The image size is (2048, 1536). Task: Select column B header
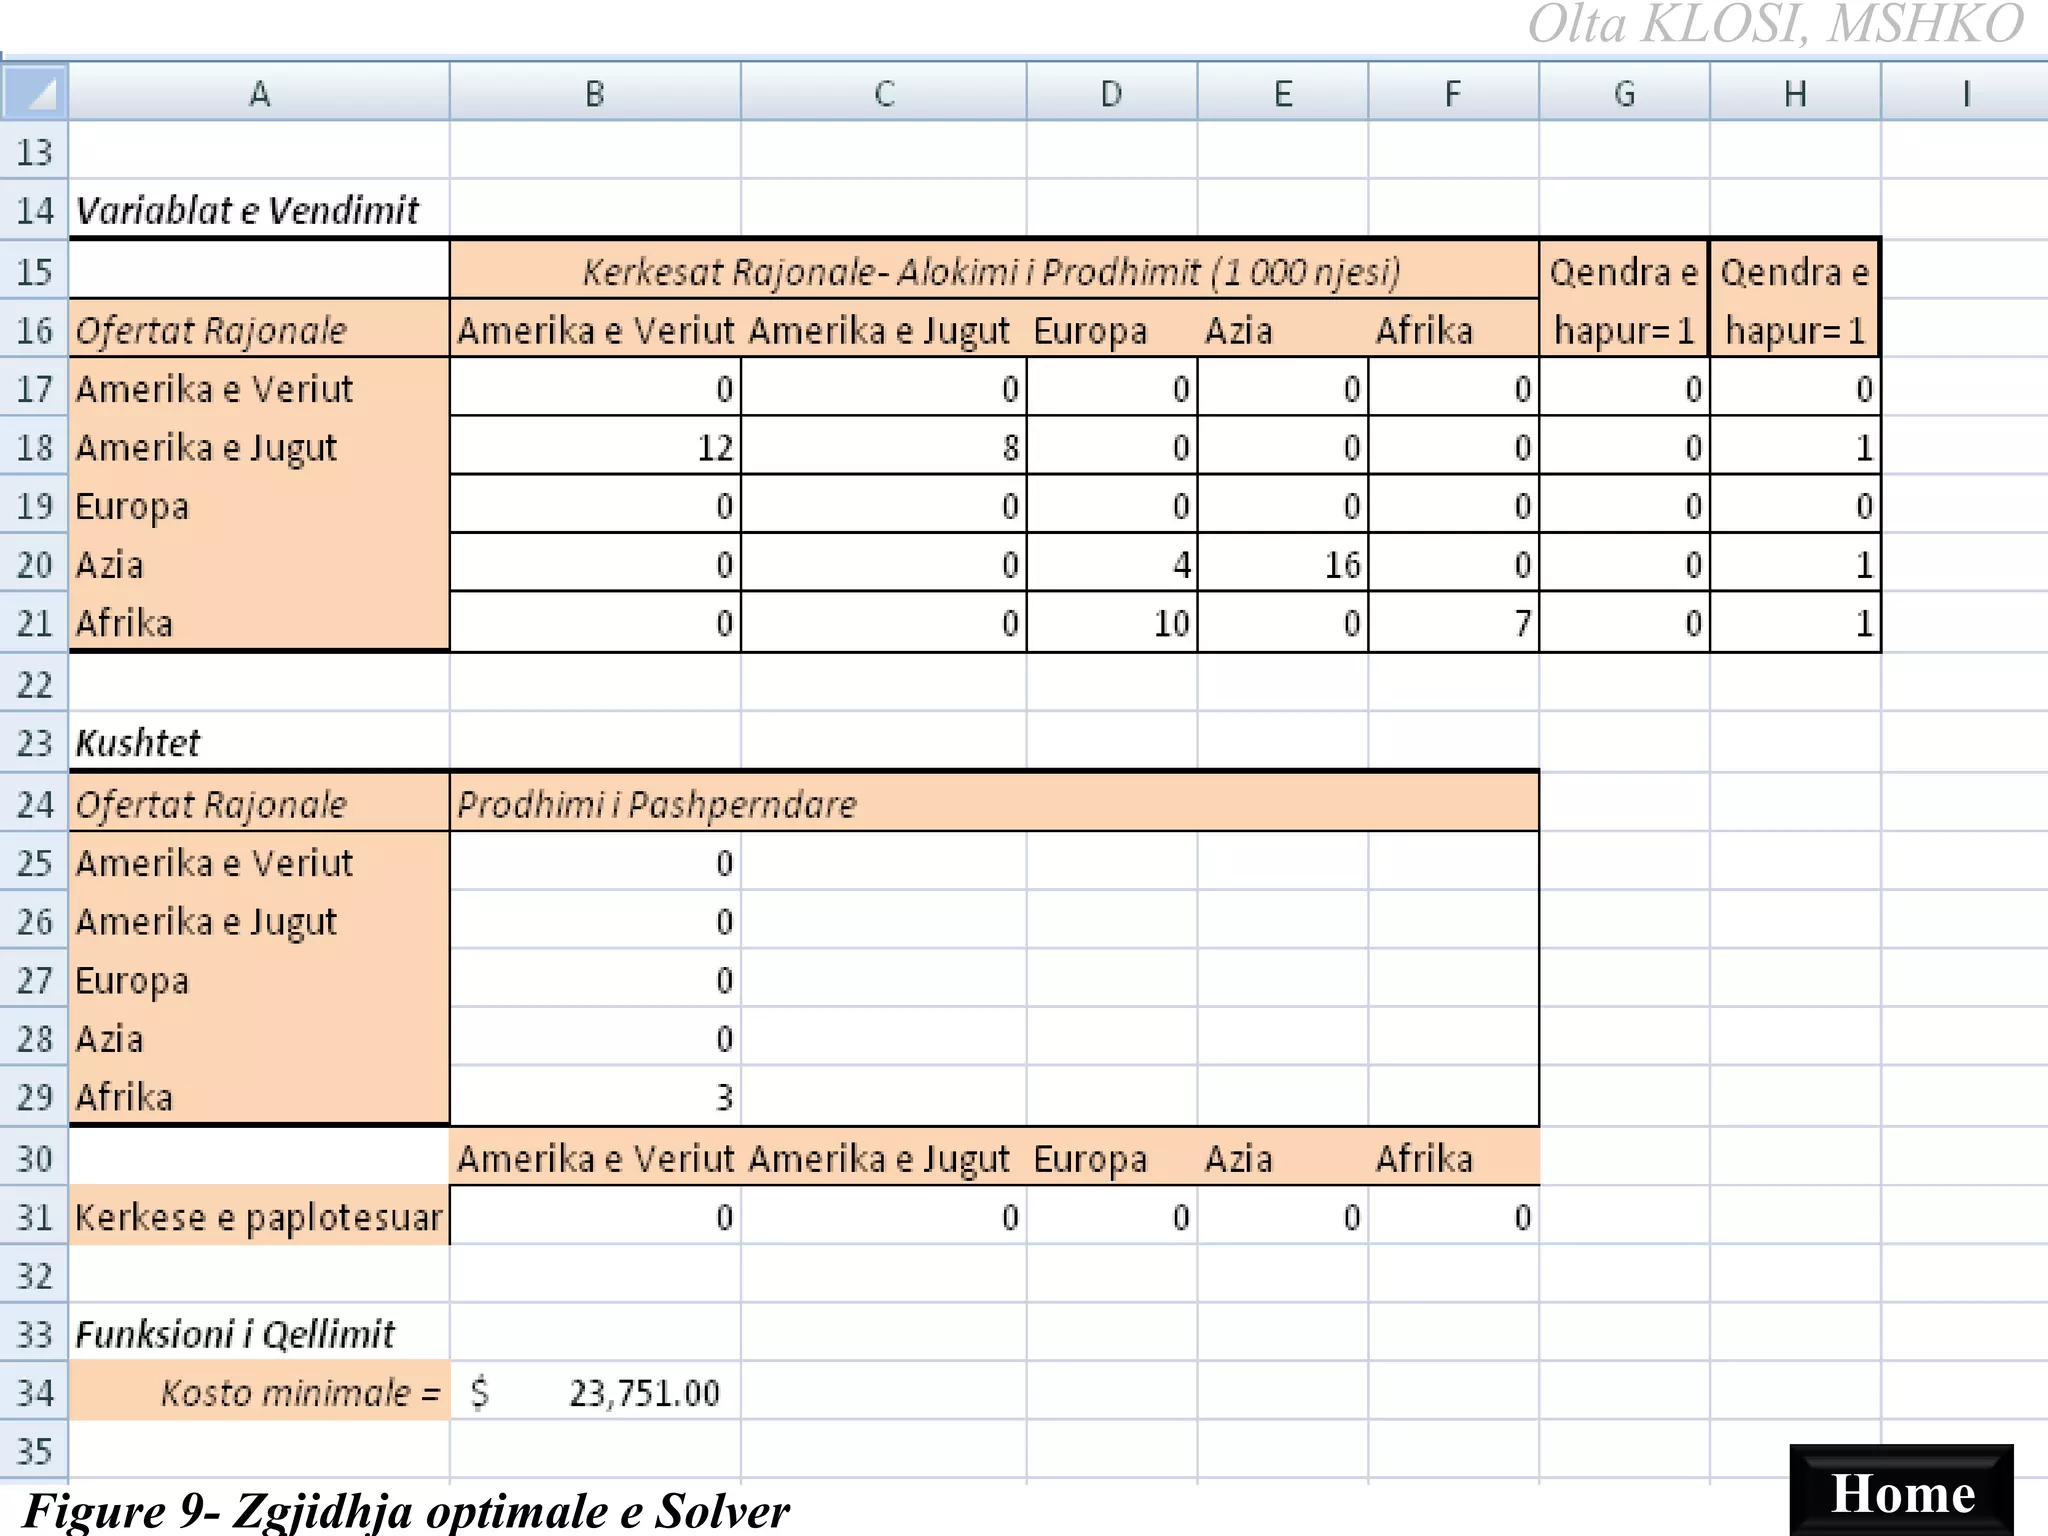pyautogui.click(x=595, y=93)
